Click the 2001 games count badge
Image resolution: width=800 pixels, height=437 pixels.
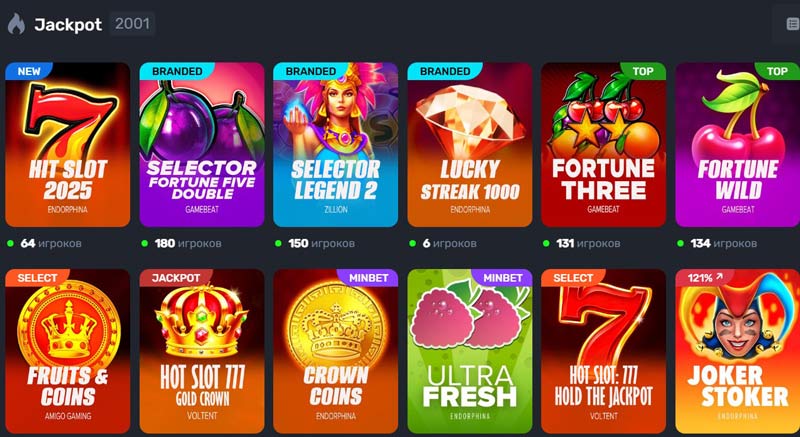132,24
